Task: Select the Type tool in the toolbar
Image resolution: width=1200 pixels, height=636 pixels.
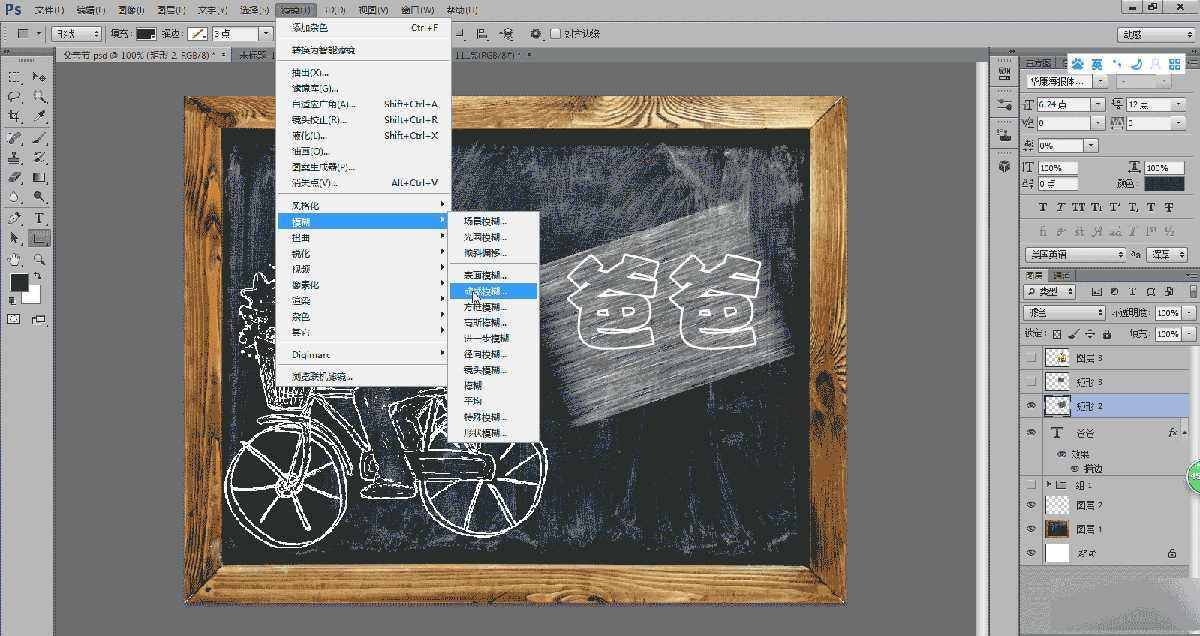Action: coord(38,215)
